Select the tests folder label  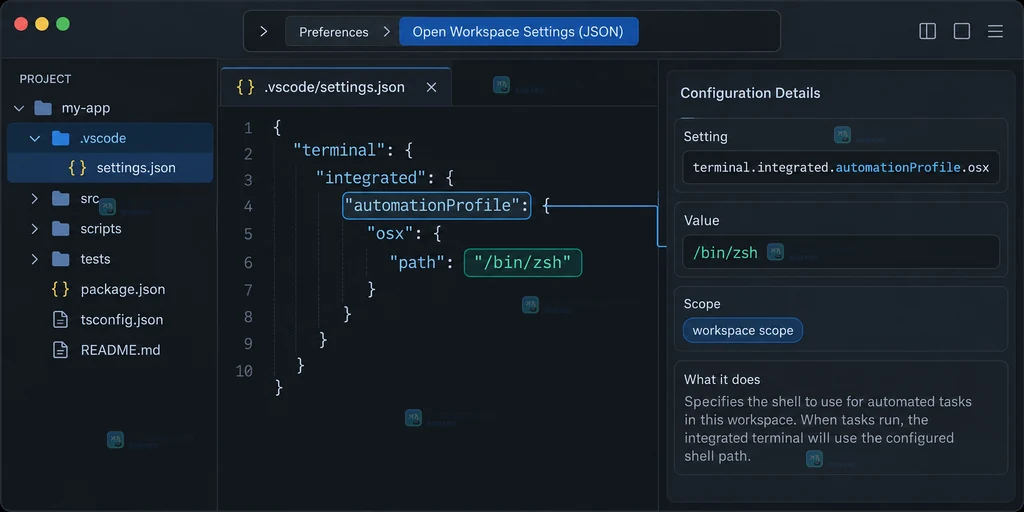95,259
